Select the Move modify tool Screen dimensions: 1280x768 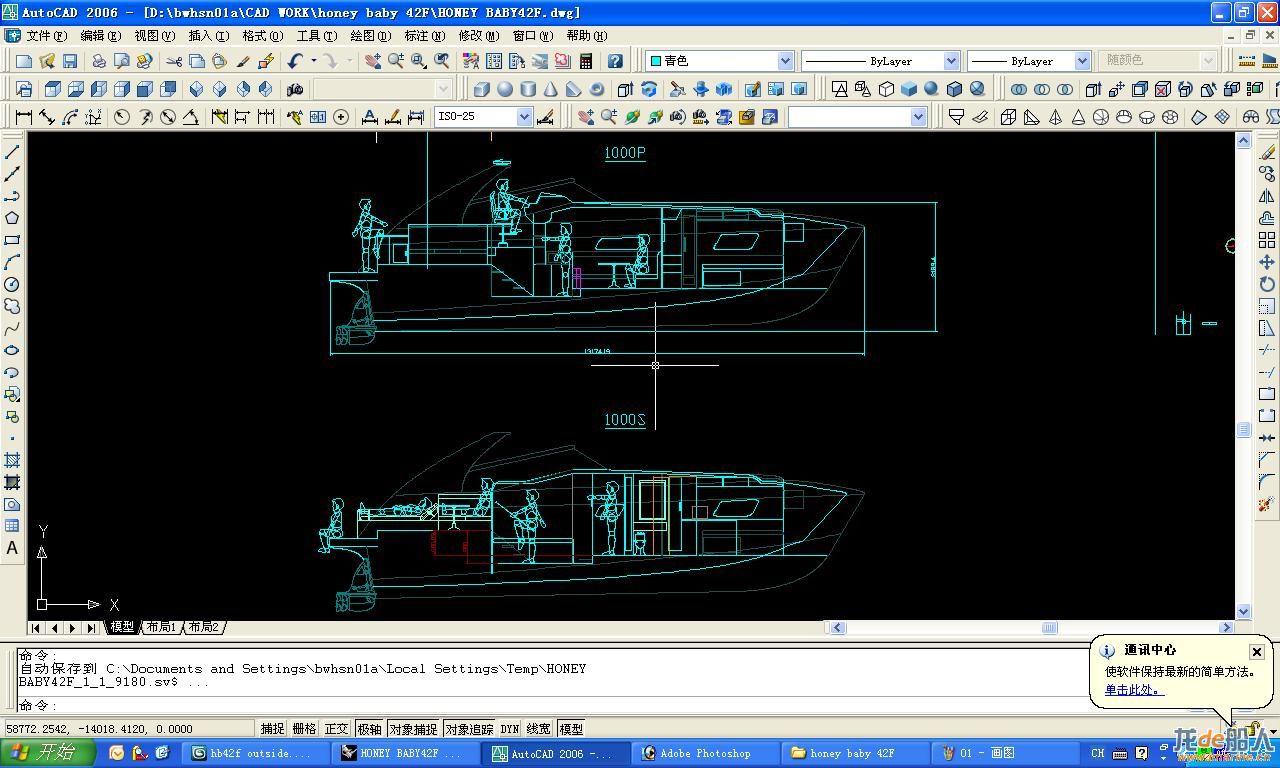(x=1267, y=262)
